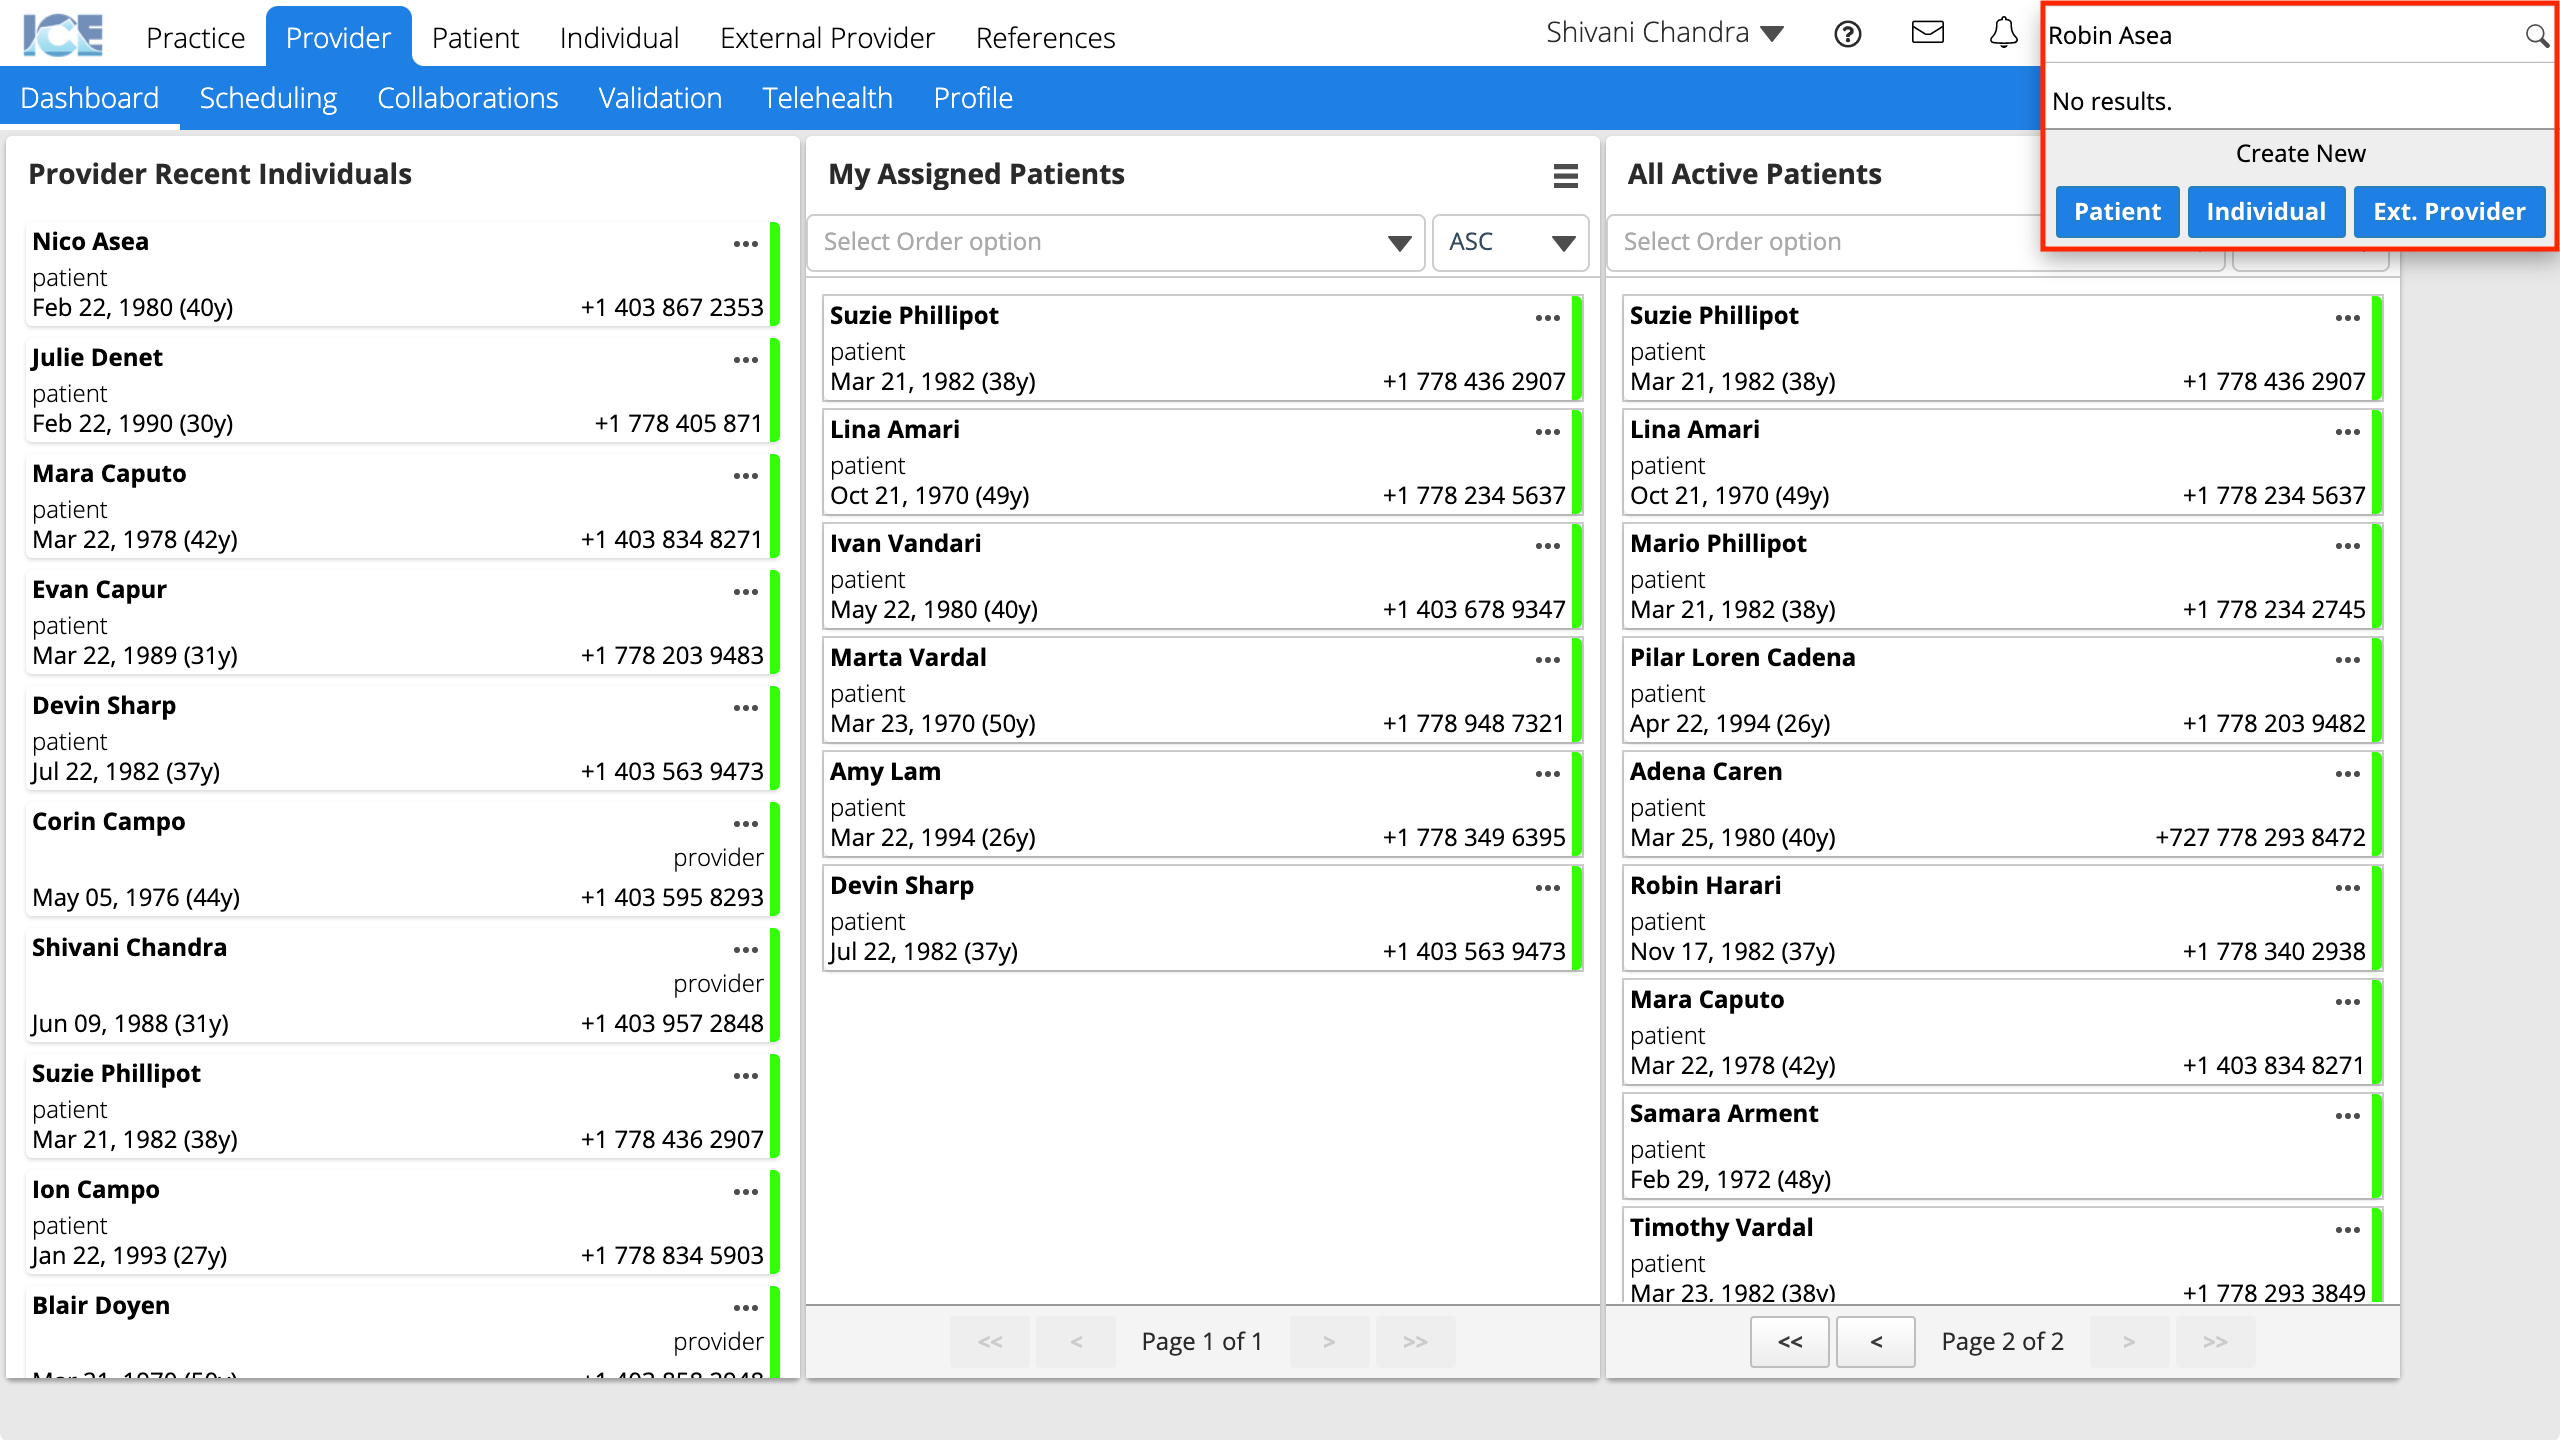Open the notifications bell icon
The width and height of the screenshot is (2560, 1440).
point(2003,33)
